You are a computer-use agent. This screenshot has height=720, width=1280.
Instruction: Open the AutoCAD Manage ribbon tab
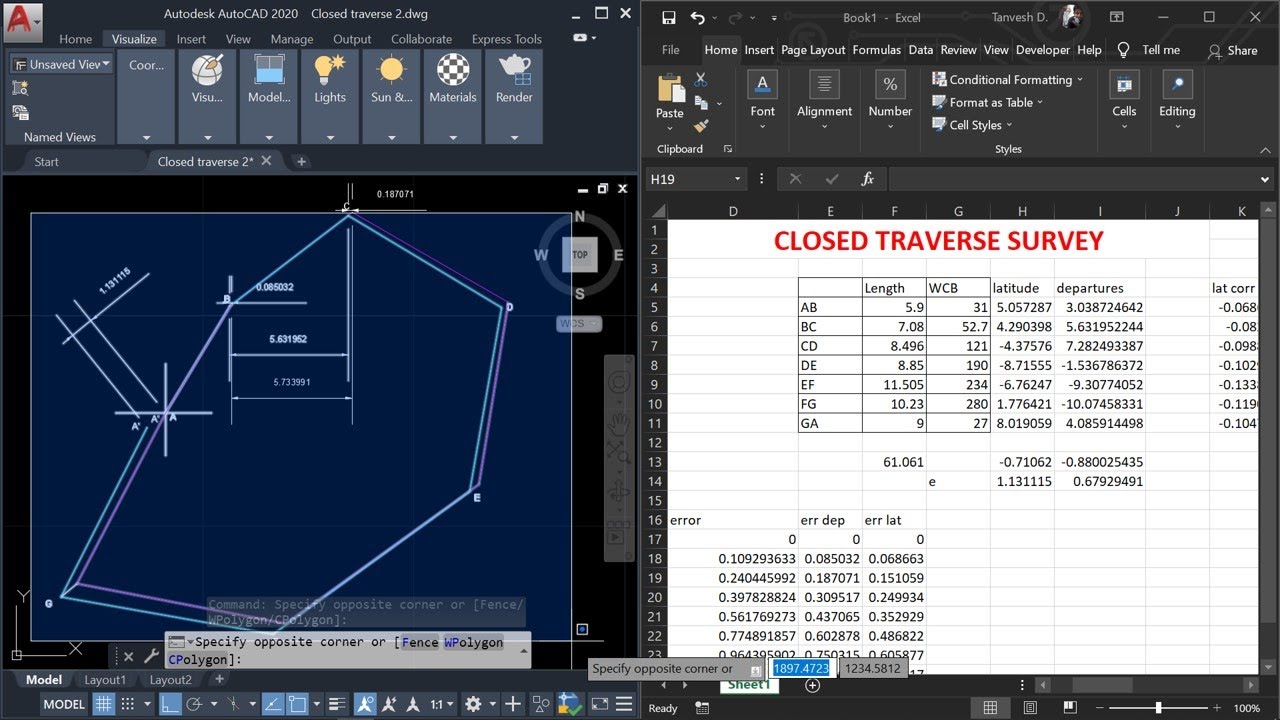click(x=292, y=39)
